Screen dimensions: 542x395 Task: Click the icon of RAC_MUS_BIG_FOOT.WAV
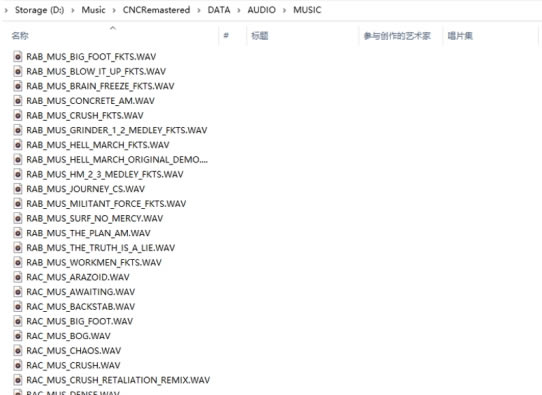tap(18, 321)
